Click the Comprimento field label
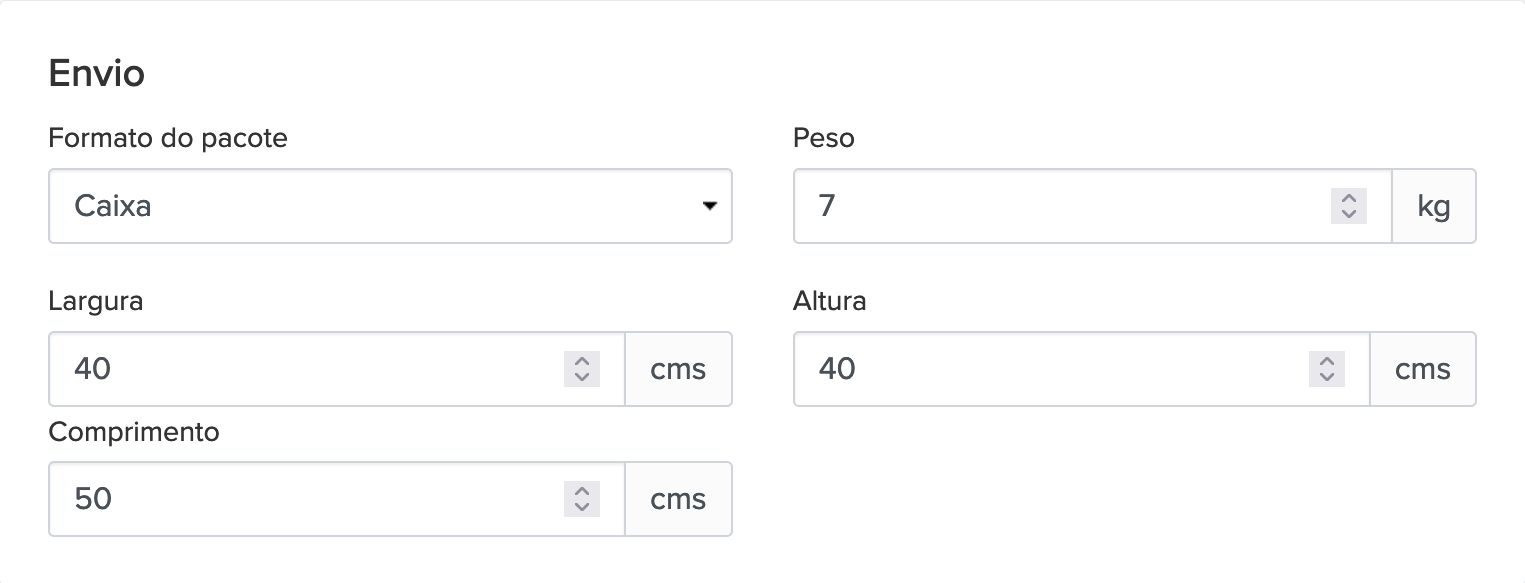Screen dimensions: 1525x583 pyautogui.click(x=133, y=432)
